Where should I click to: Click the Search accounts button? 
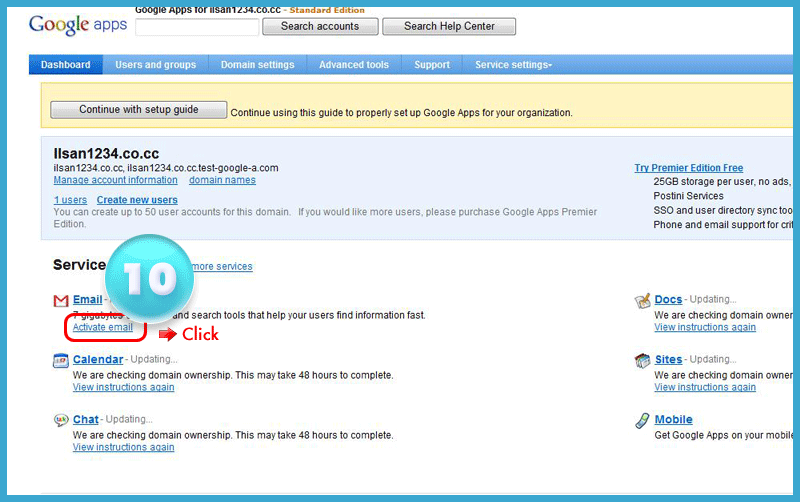[x=320, y=27]
